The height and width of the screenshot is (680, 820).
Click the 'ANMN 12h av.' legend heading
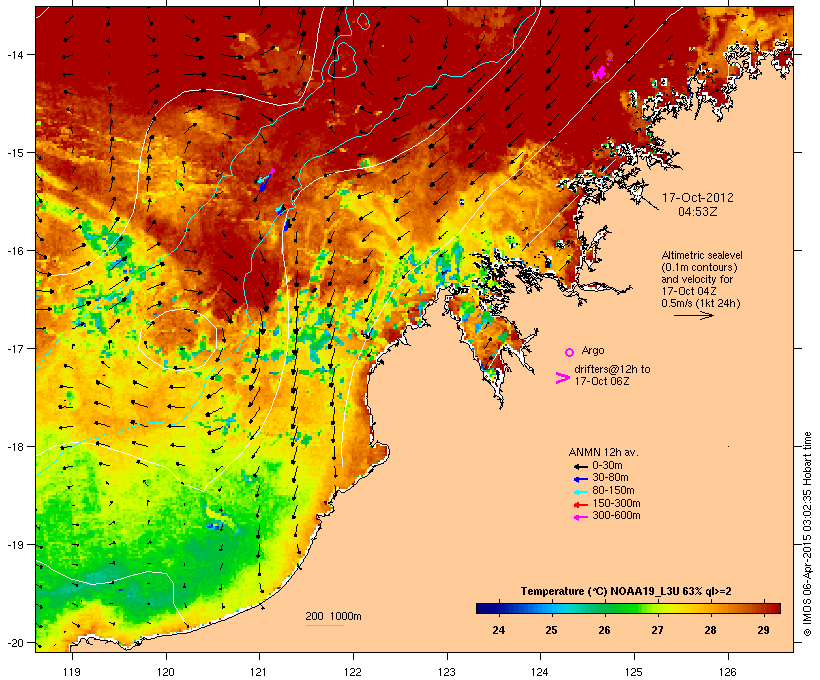(x=603, y=452)
